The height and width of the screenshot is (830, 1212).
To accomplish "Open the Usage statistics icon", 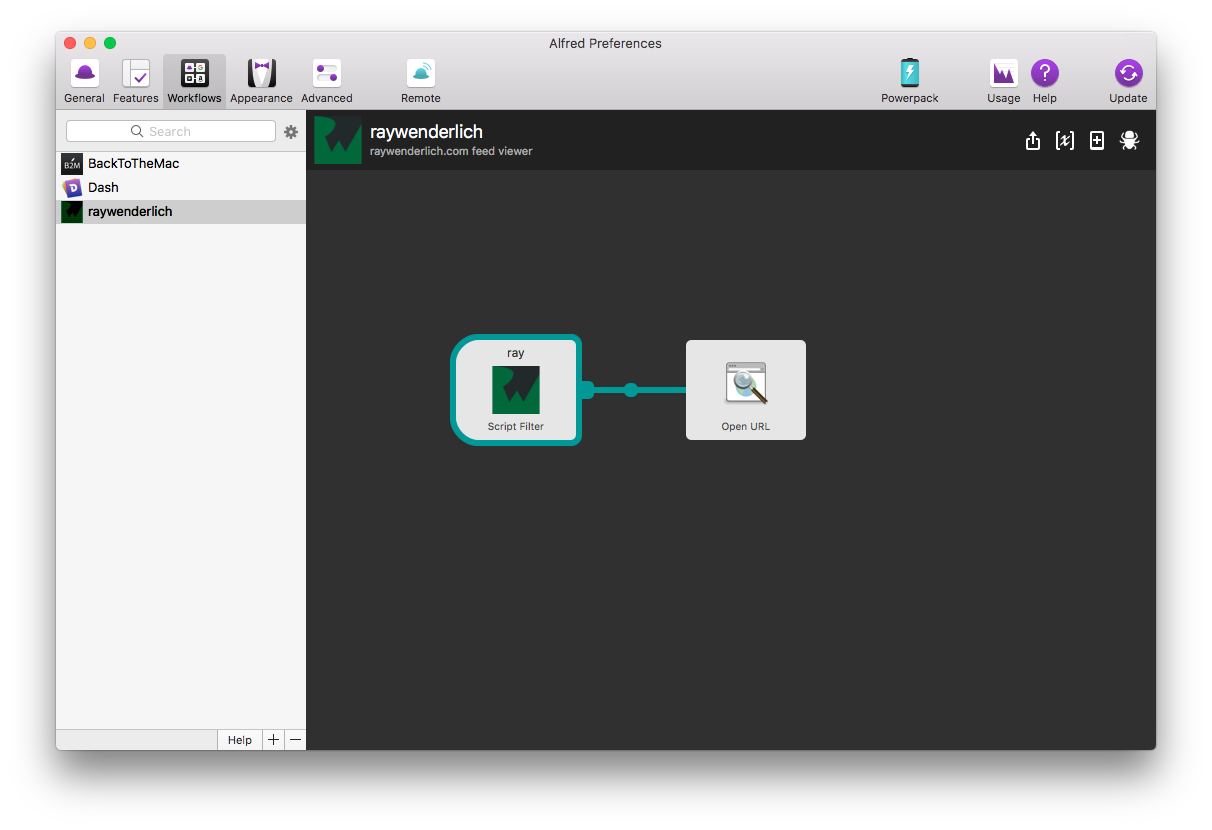I will coord(1004,73).
